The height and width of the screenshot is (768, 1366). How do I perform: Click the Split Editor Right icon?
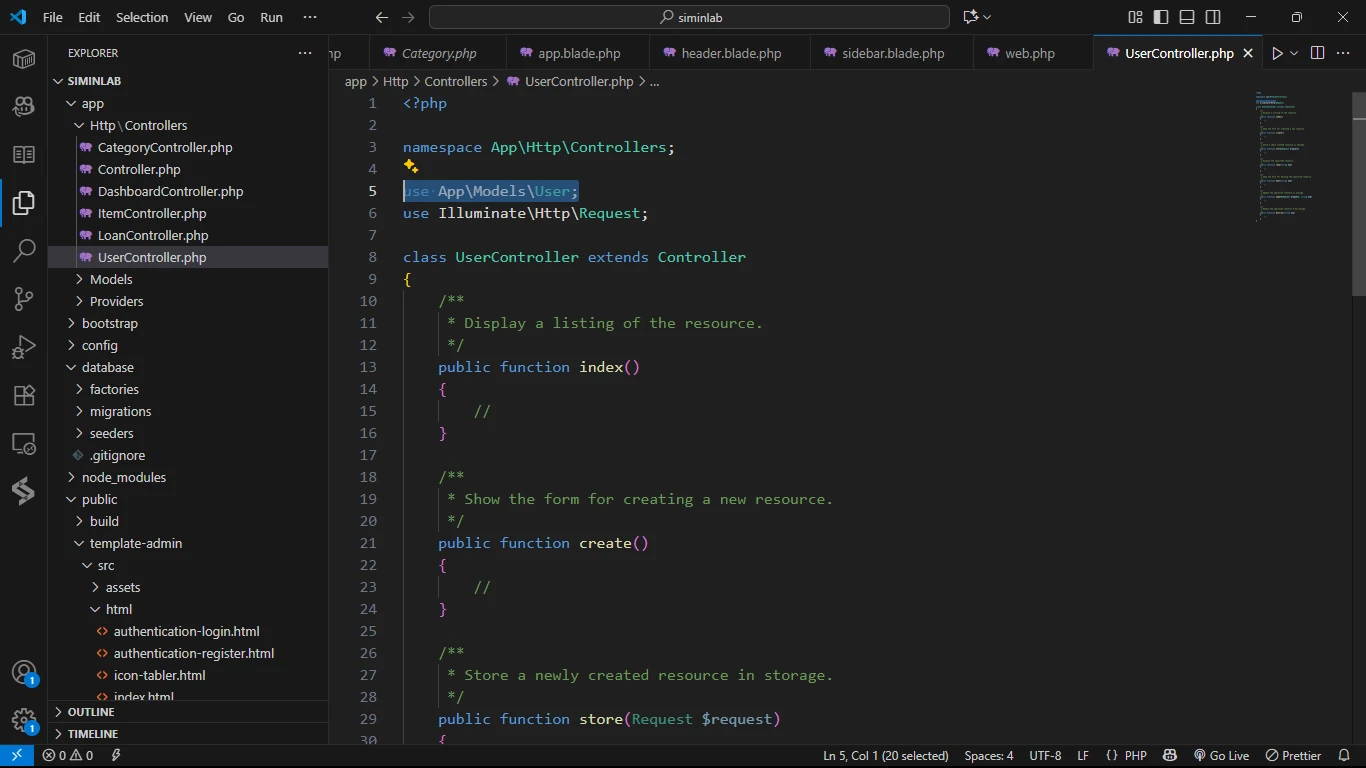(1317, 53)
